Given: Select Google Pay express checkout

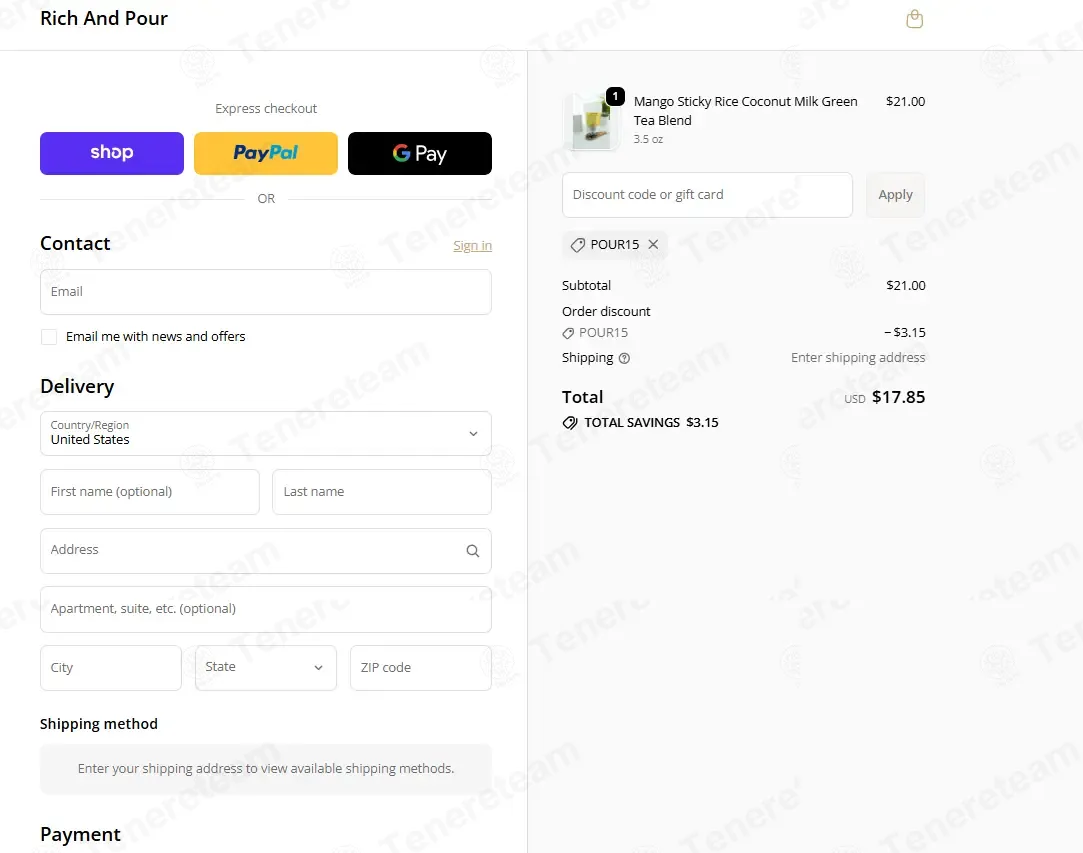Looking at the screenshot, I should click(x=420, y=153).
